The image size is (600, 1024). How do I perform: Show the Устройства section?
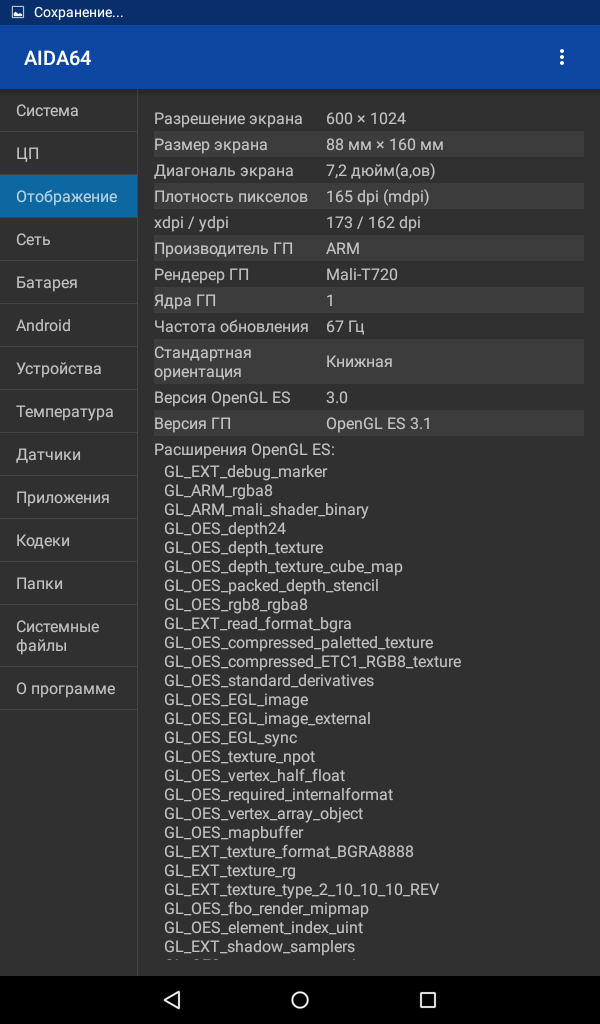69,368
